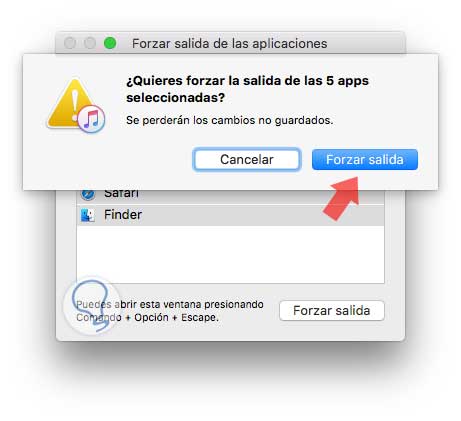Click the Safari compass icon

tap(88, 195)
